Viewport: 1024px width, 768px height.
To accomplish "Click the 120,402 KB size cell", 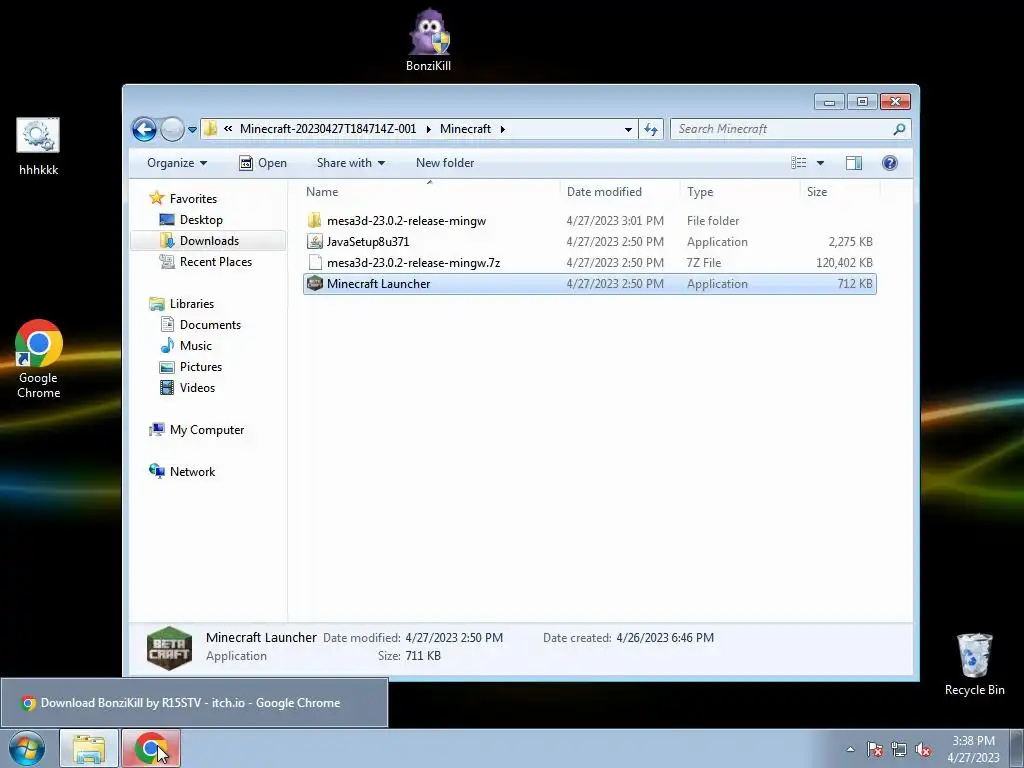I will pos(844,263).
